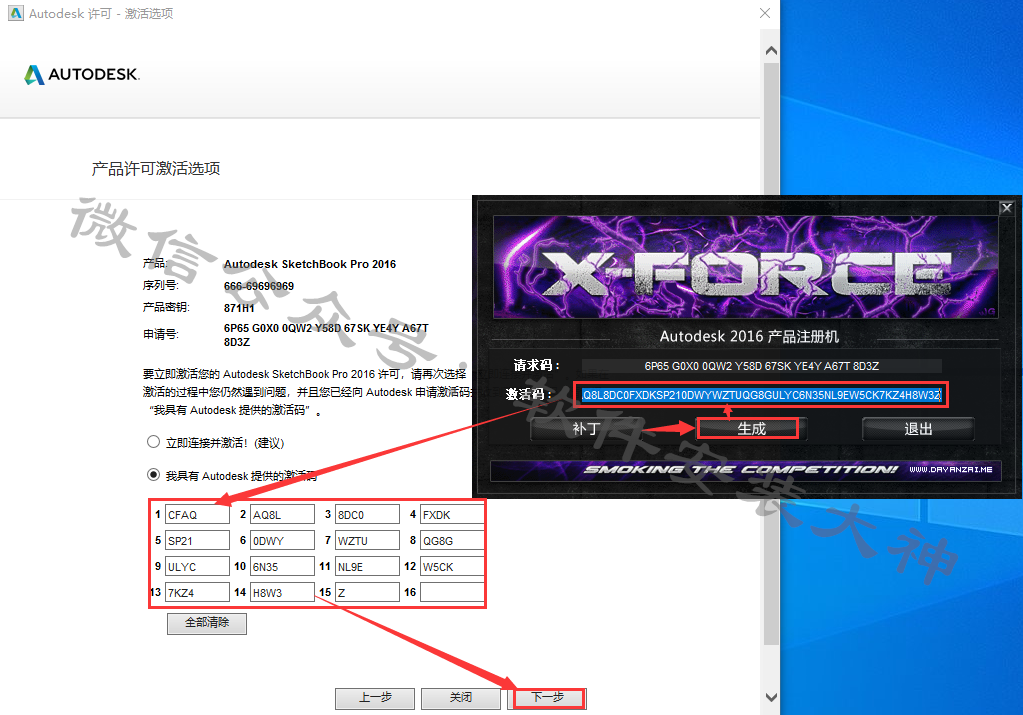Click the 全部清除 (Clear All) button
1023x715 pixels.
coord(207,623)
